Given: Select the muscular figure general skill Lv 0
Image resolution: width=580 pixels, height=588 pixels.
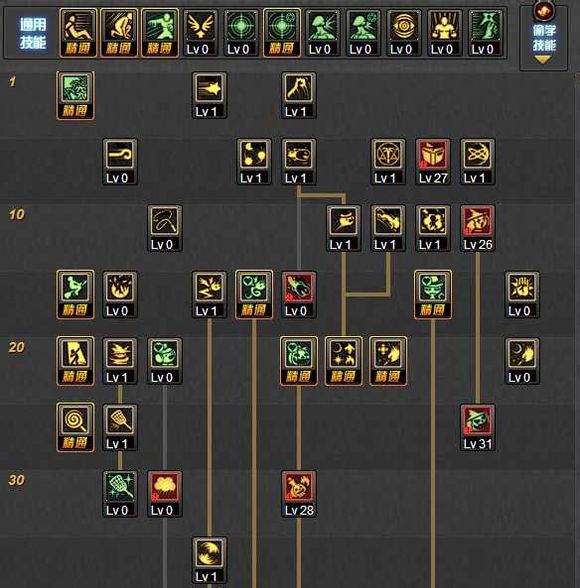Looking at the screenshot, I should [444, 33].
